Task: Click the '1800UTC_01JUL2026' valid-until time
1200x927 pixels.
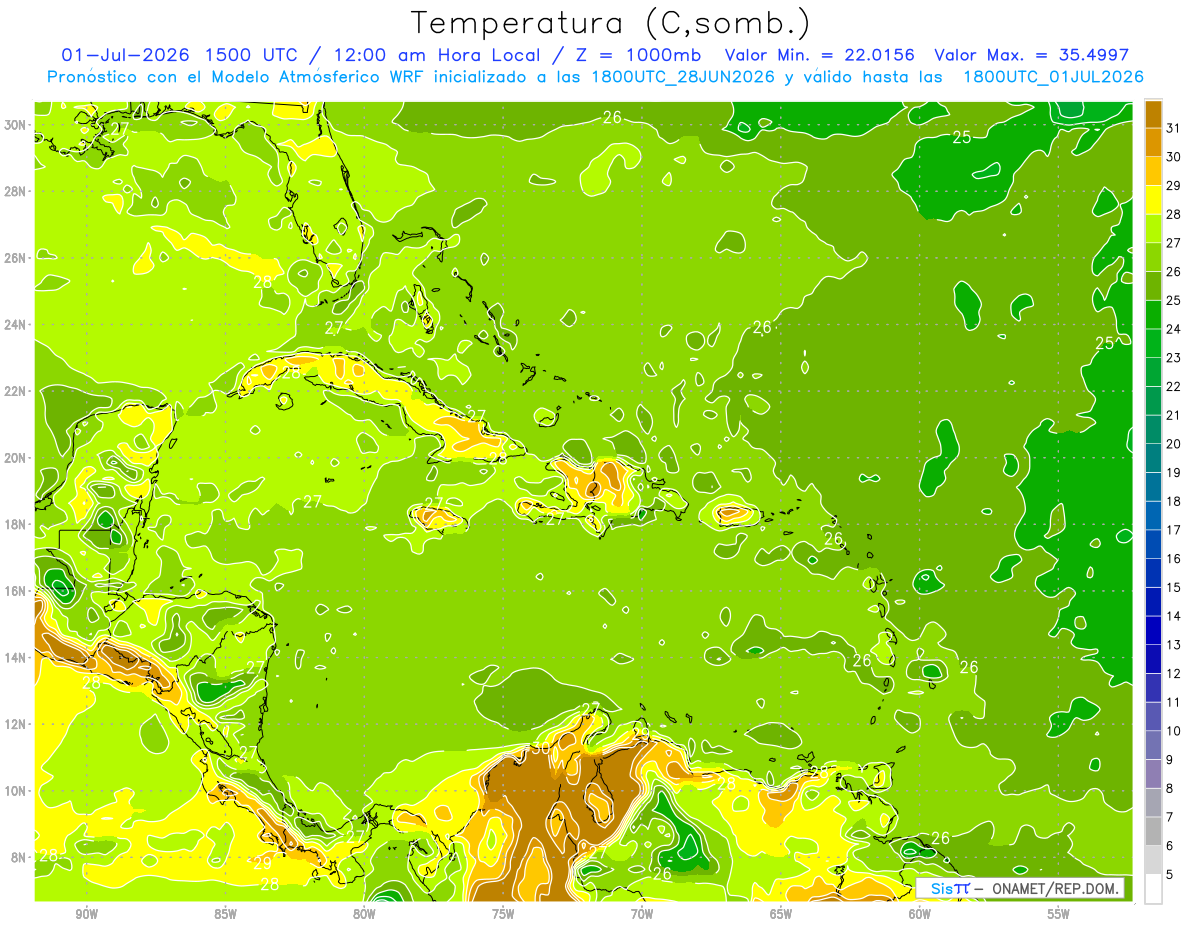Action: coord(1053,77)
